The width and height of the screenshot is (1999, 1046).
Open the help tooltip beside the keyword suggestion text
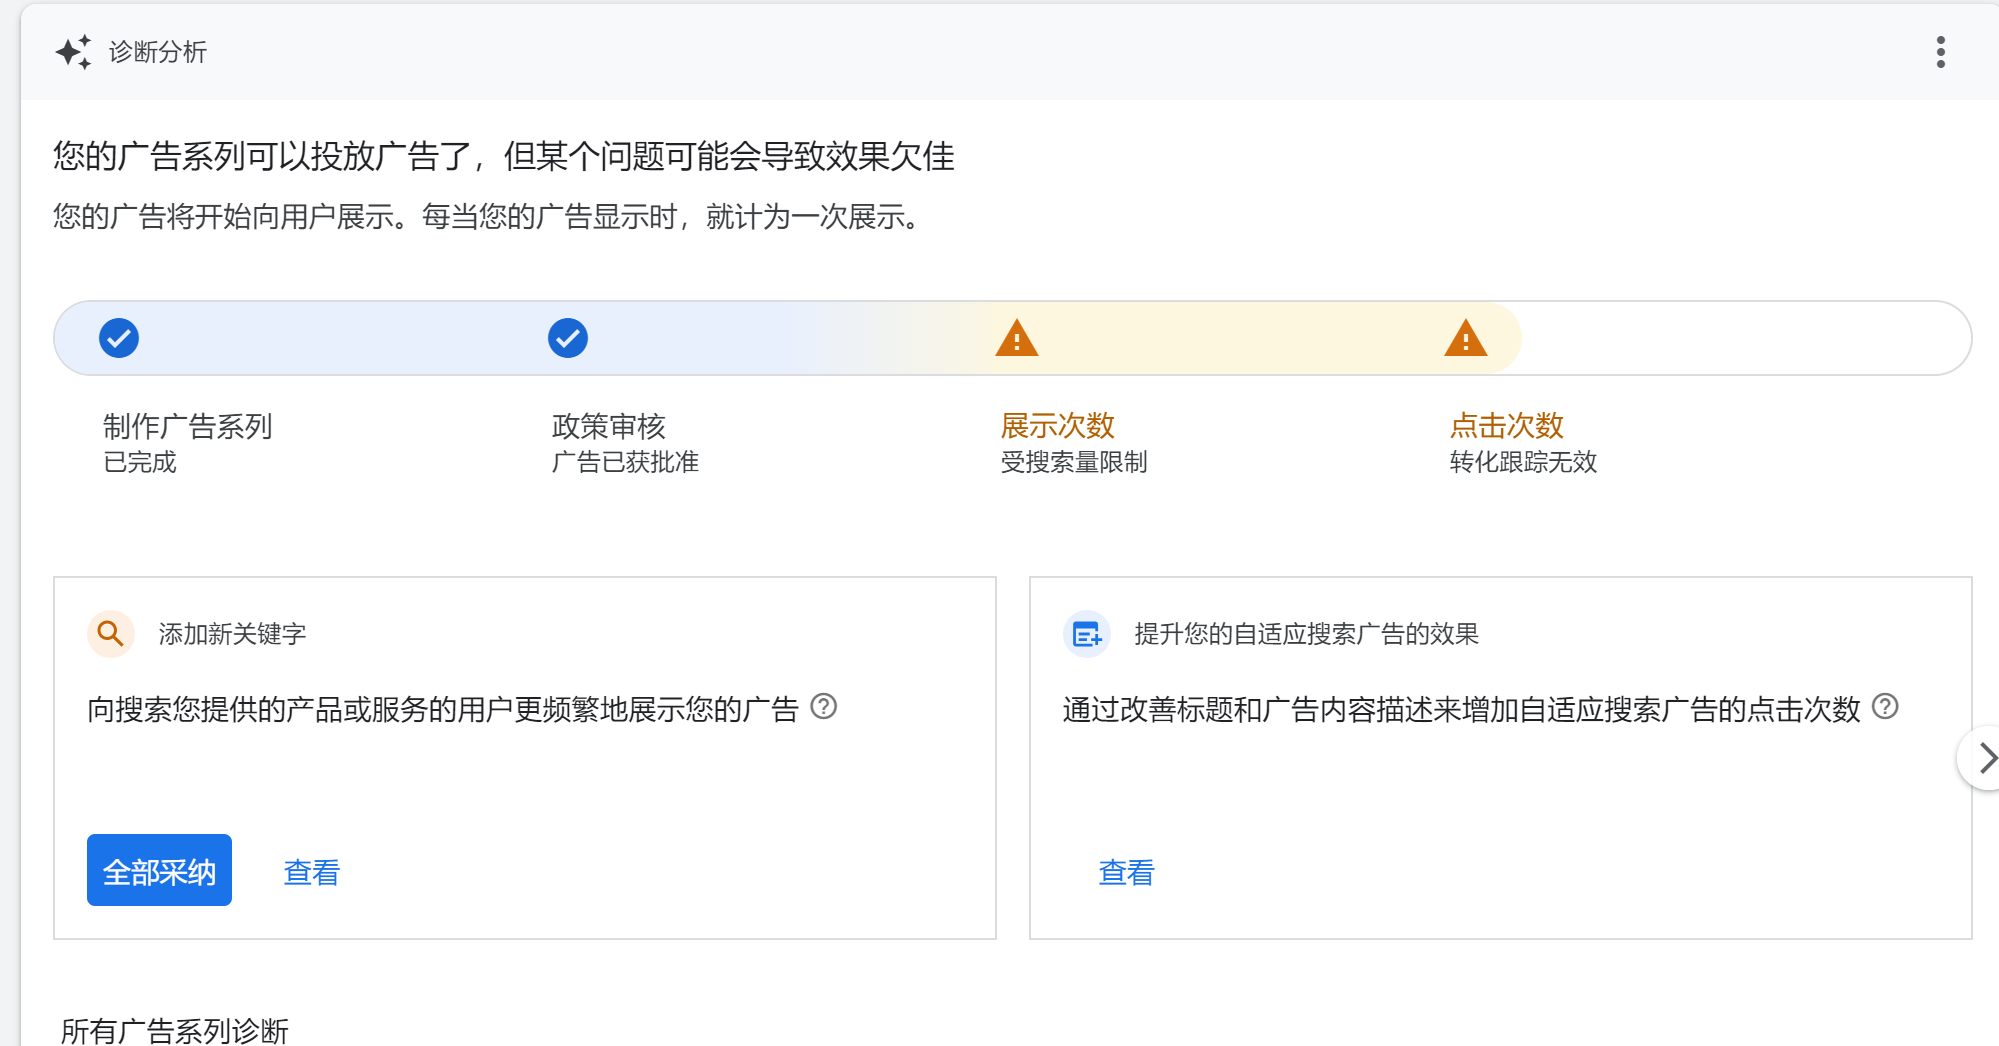(824, 708)
